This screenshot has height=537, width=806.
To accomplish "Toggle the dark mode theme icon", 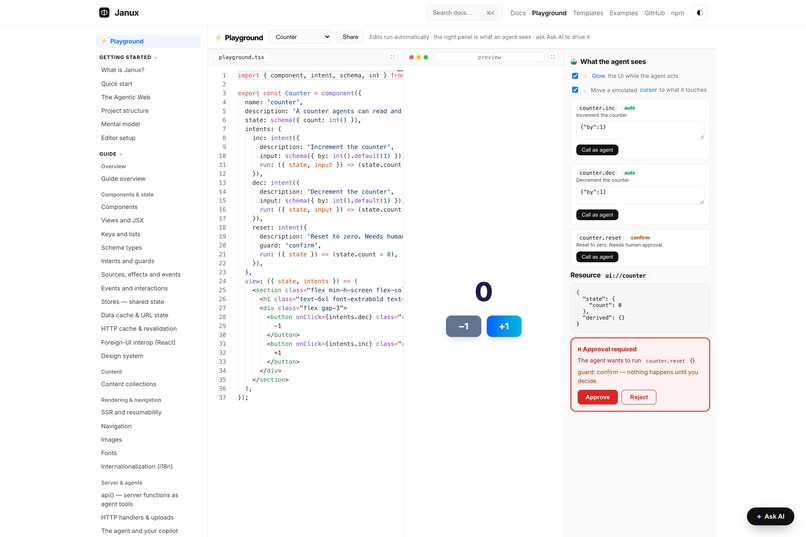I will tap(700, 13).
